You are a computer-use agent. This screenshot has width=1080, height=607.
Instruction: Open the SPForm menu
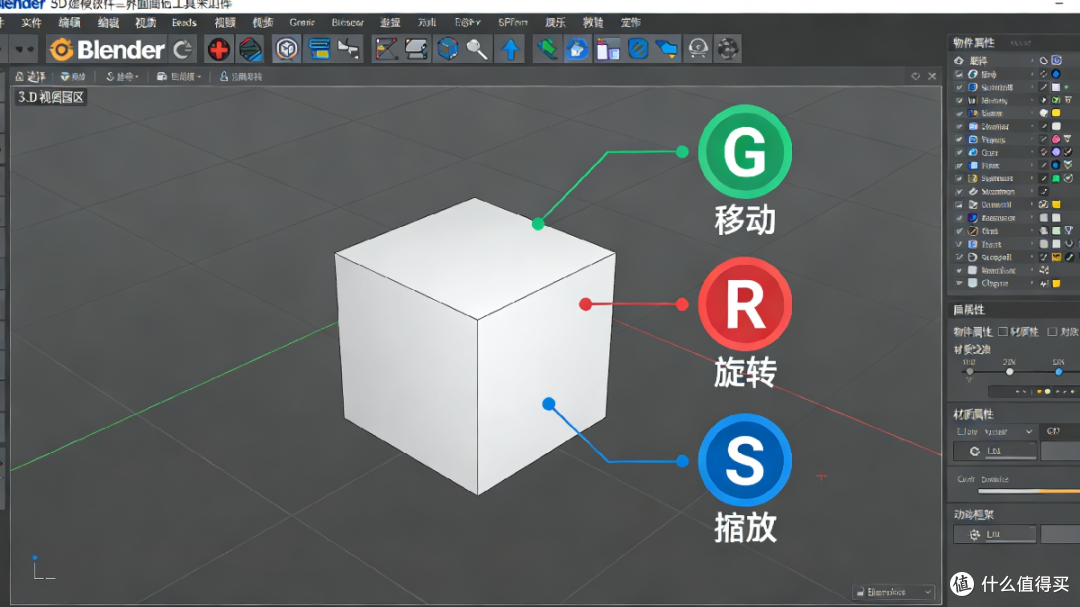[512, 23]
